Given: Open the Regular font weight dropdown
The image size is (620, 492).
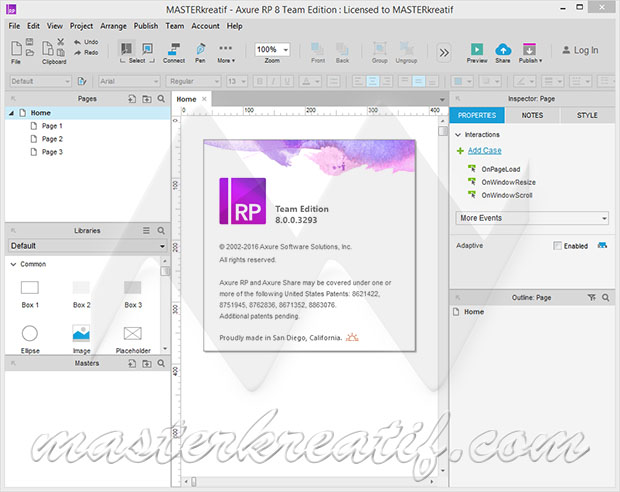Looking at the screenshot, I should pyautogui.click(x=193, y=81).
